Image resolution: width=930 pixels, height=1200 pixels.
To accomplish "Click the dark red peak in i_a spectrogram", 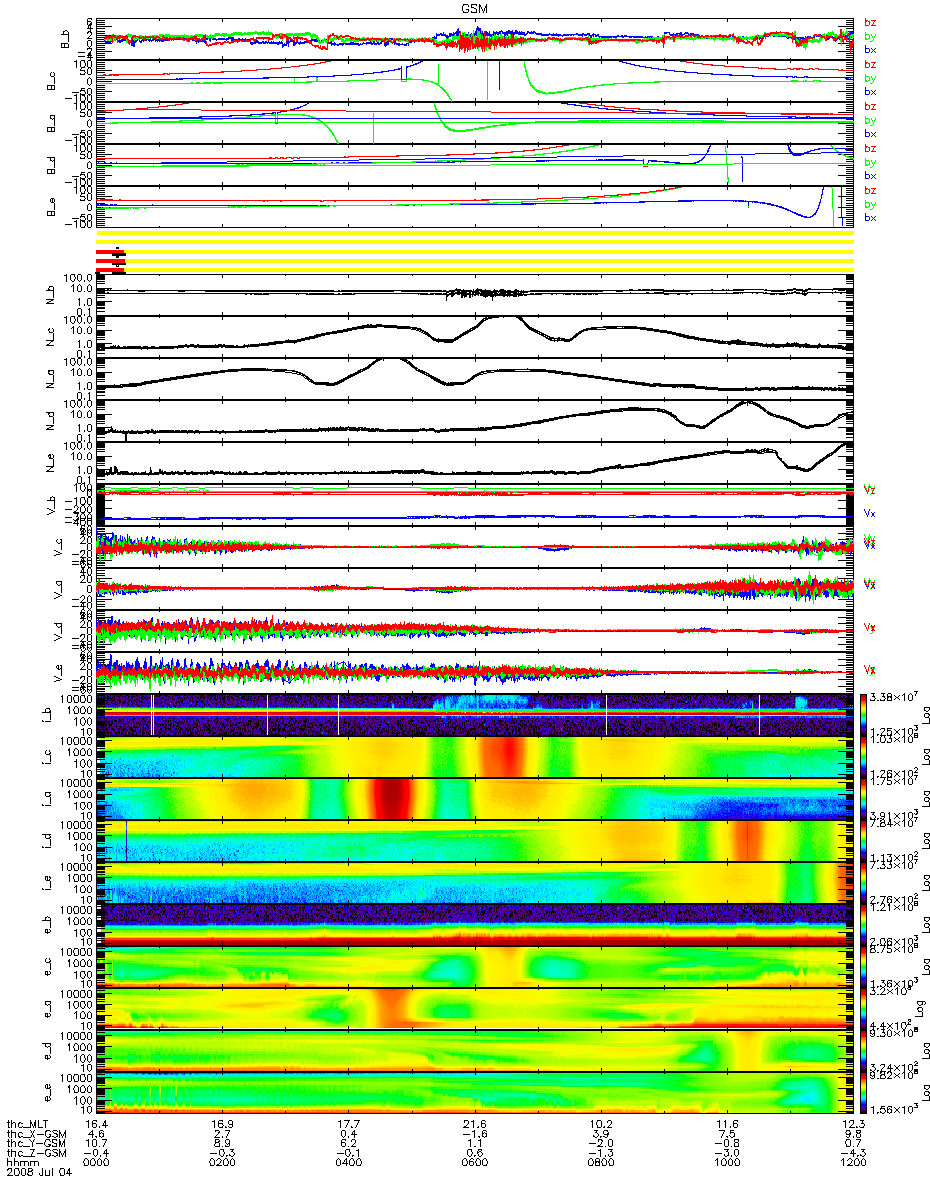I will coord(390,798).
